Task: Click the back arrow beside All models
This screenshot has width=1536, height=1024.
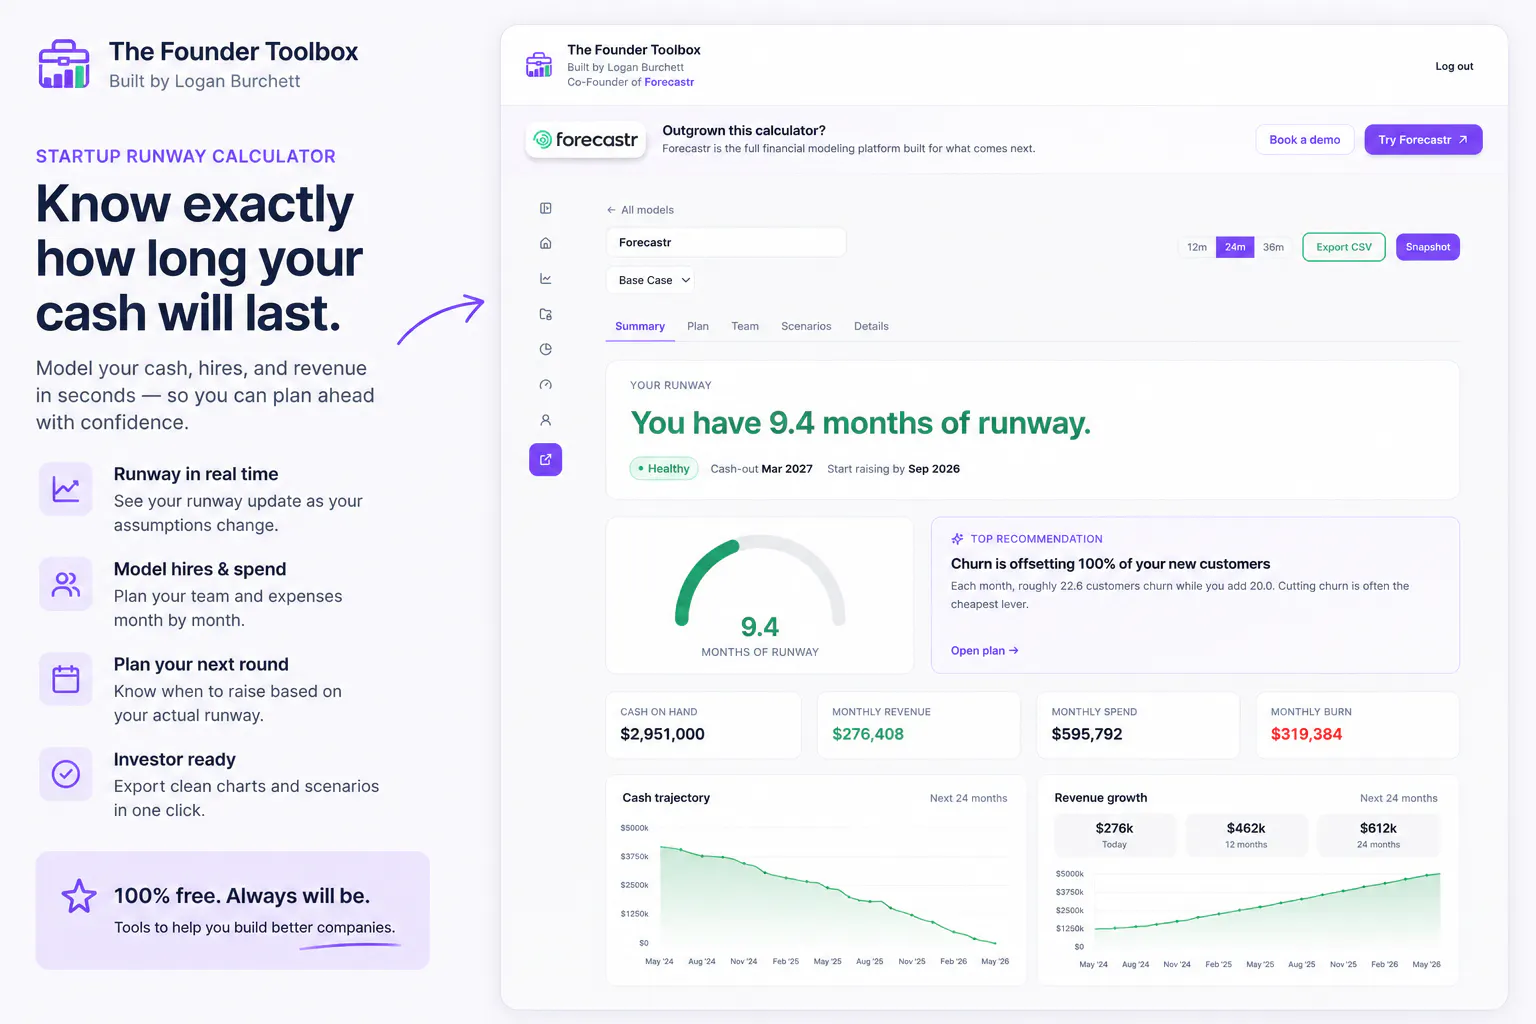Action: point(611,210)
